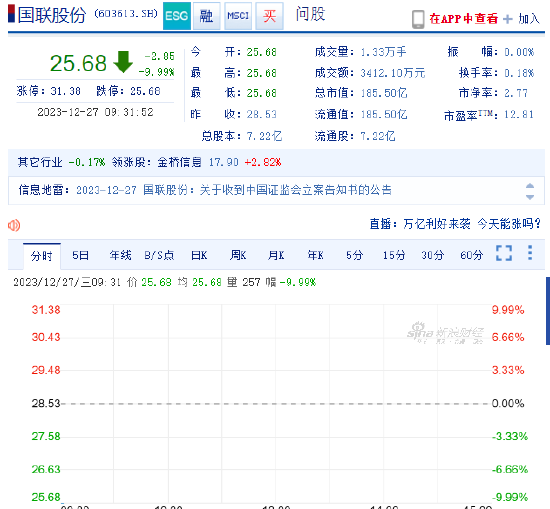
Task: Click the 买 buy badge
Action: [269, 16]
